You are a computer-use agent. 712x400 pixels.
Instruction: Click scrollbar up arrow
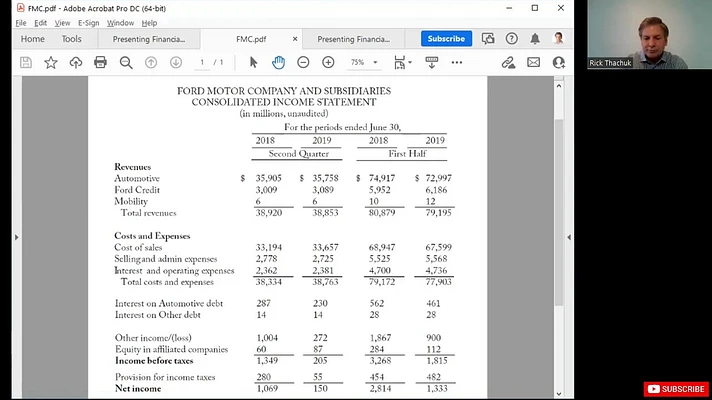point(559,86)
